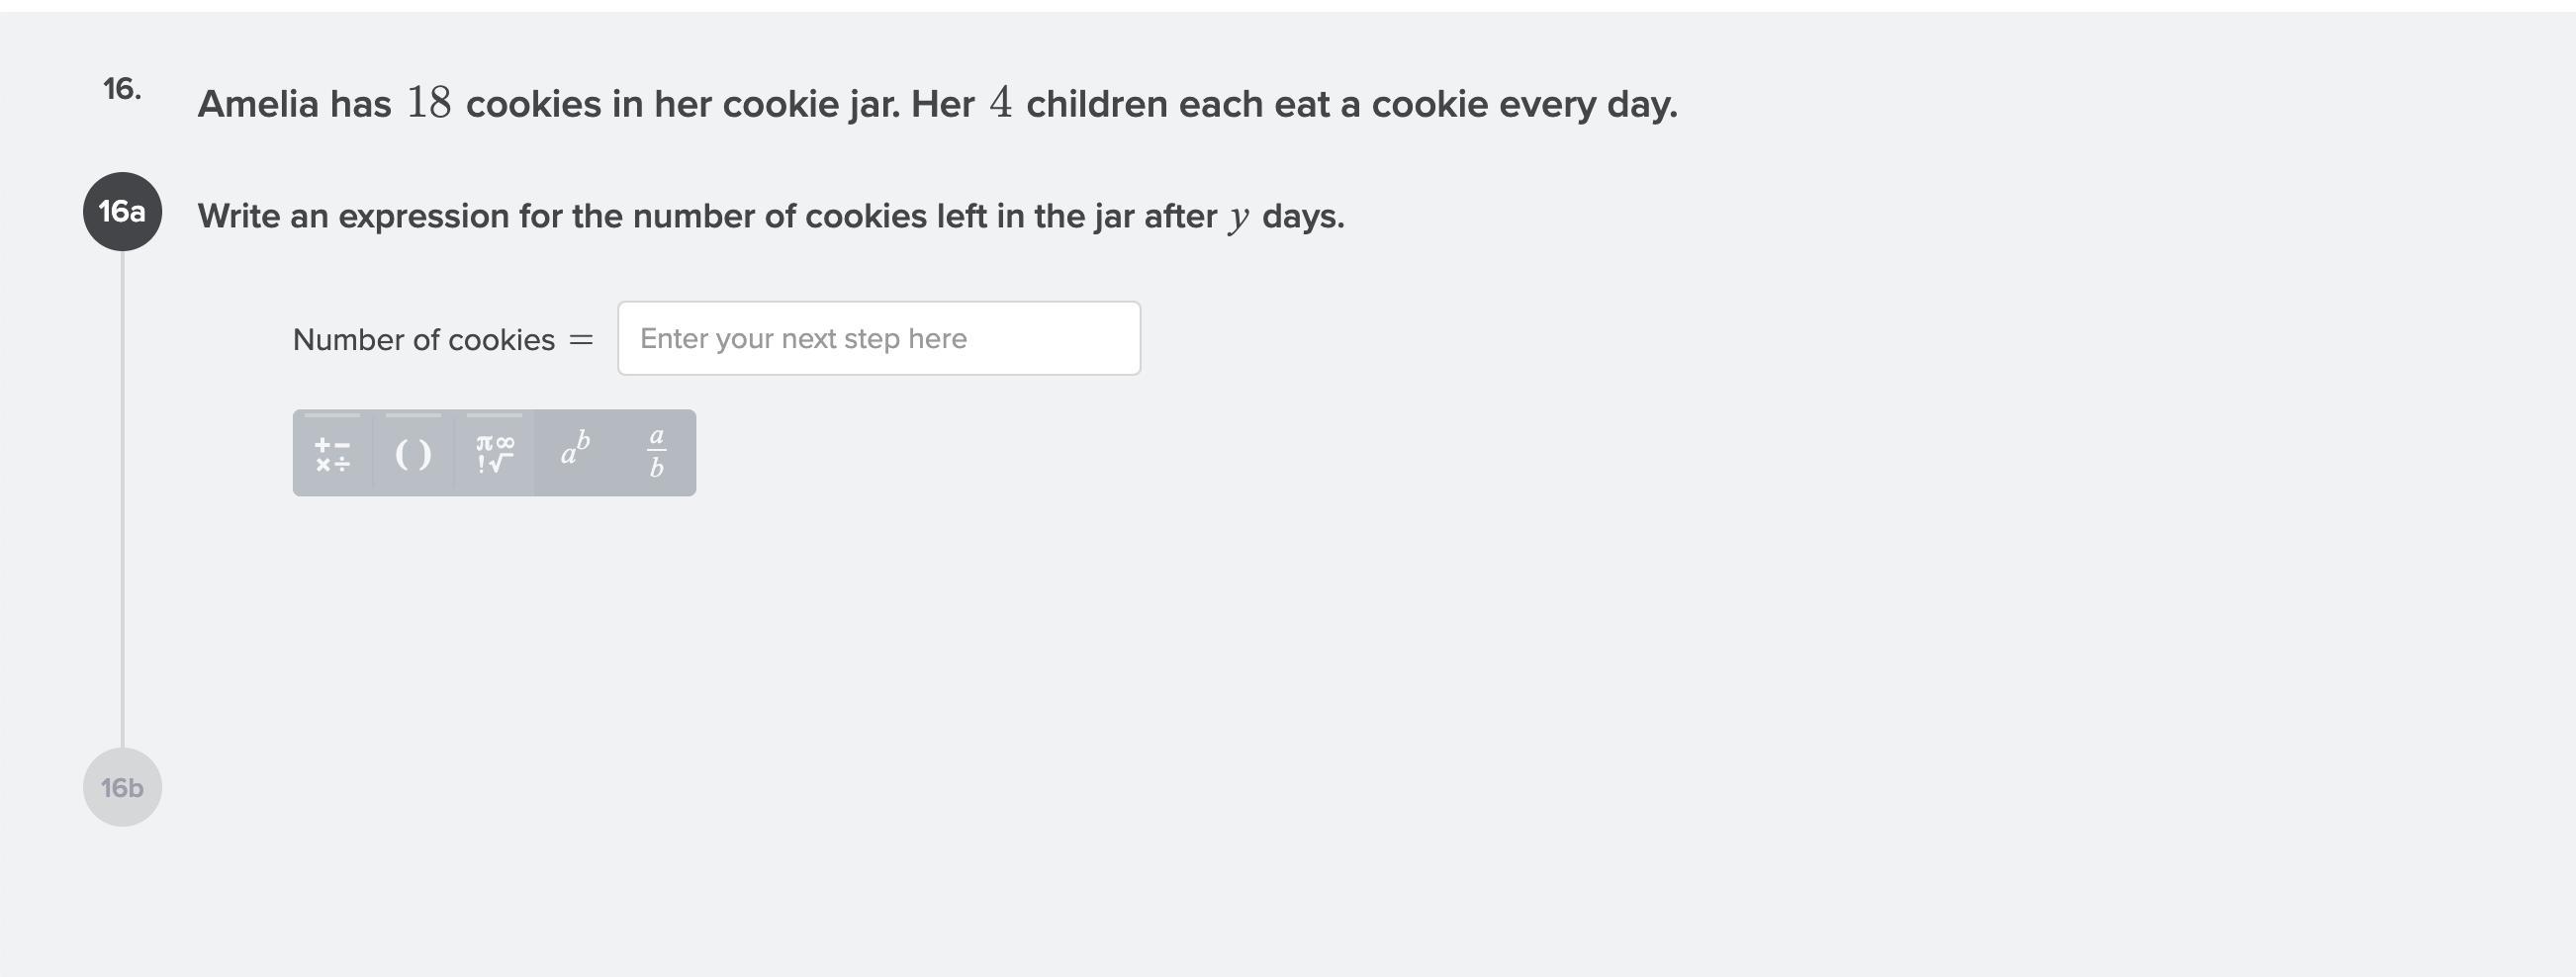Click the equals sign before the answer box
This screenshot has width=2576, height=977.
[x=581, y=341]
